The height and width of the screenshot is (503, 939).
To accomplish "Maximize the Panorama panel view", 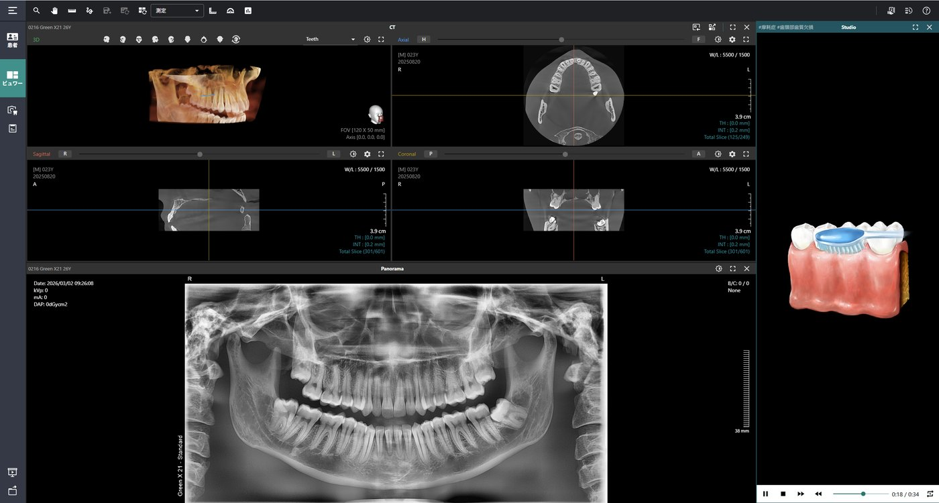I will click(x=732, y=269).
